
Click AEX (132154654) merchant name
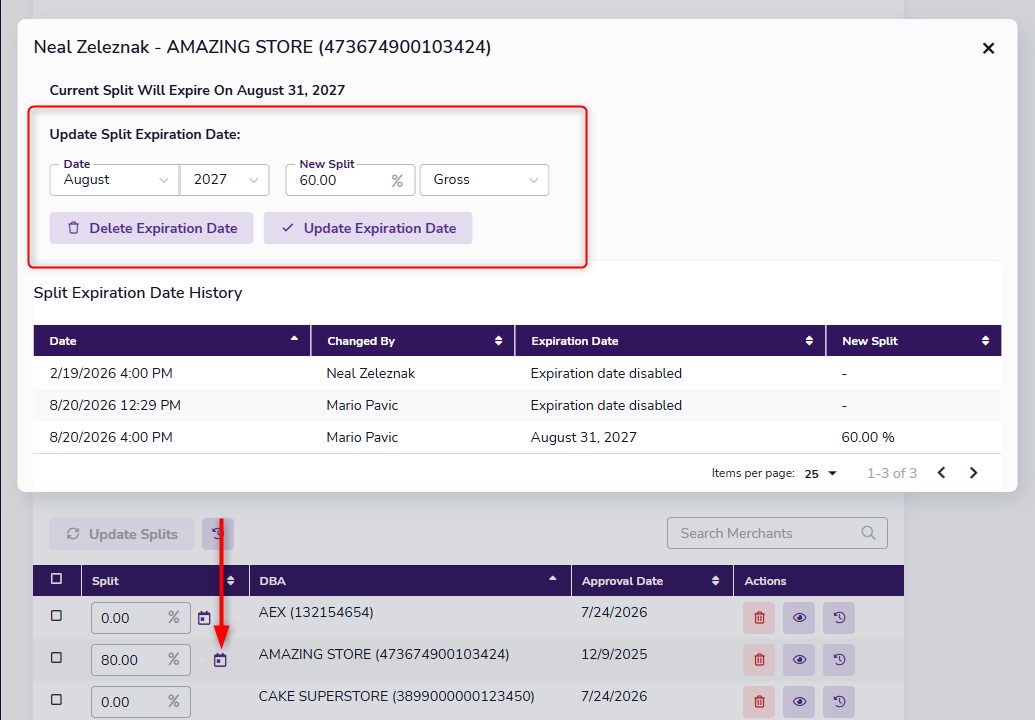tap(316, 612)
